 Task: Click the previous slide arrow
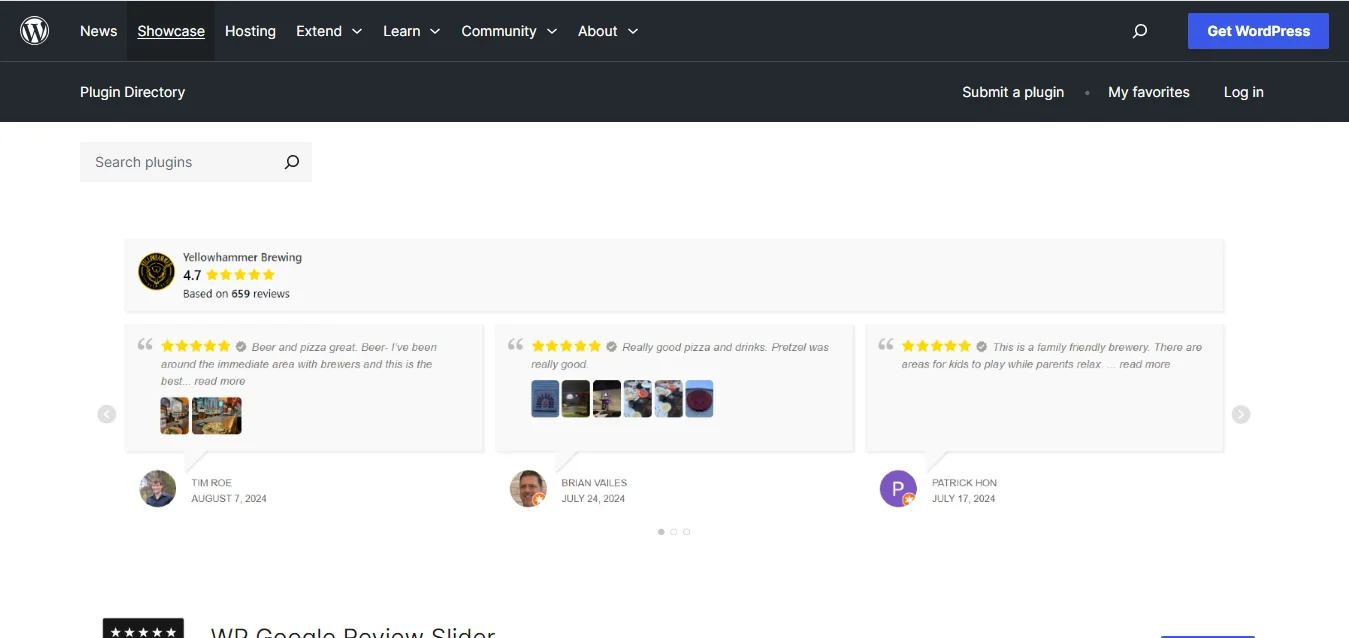(107, 414)
